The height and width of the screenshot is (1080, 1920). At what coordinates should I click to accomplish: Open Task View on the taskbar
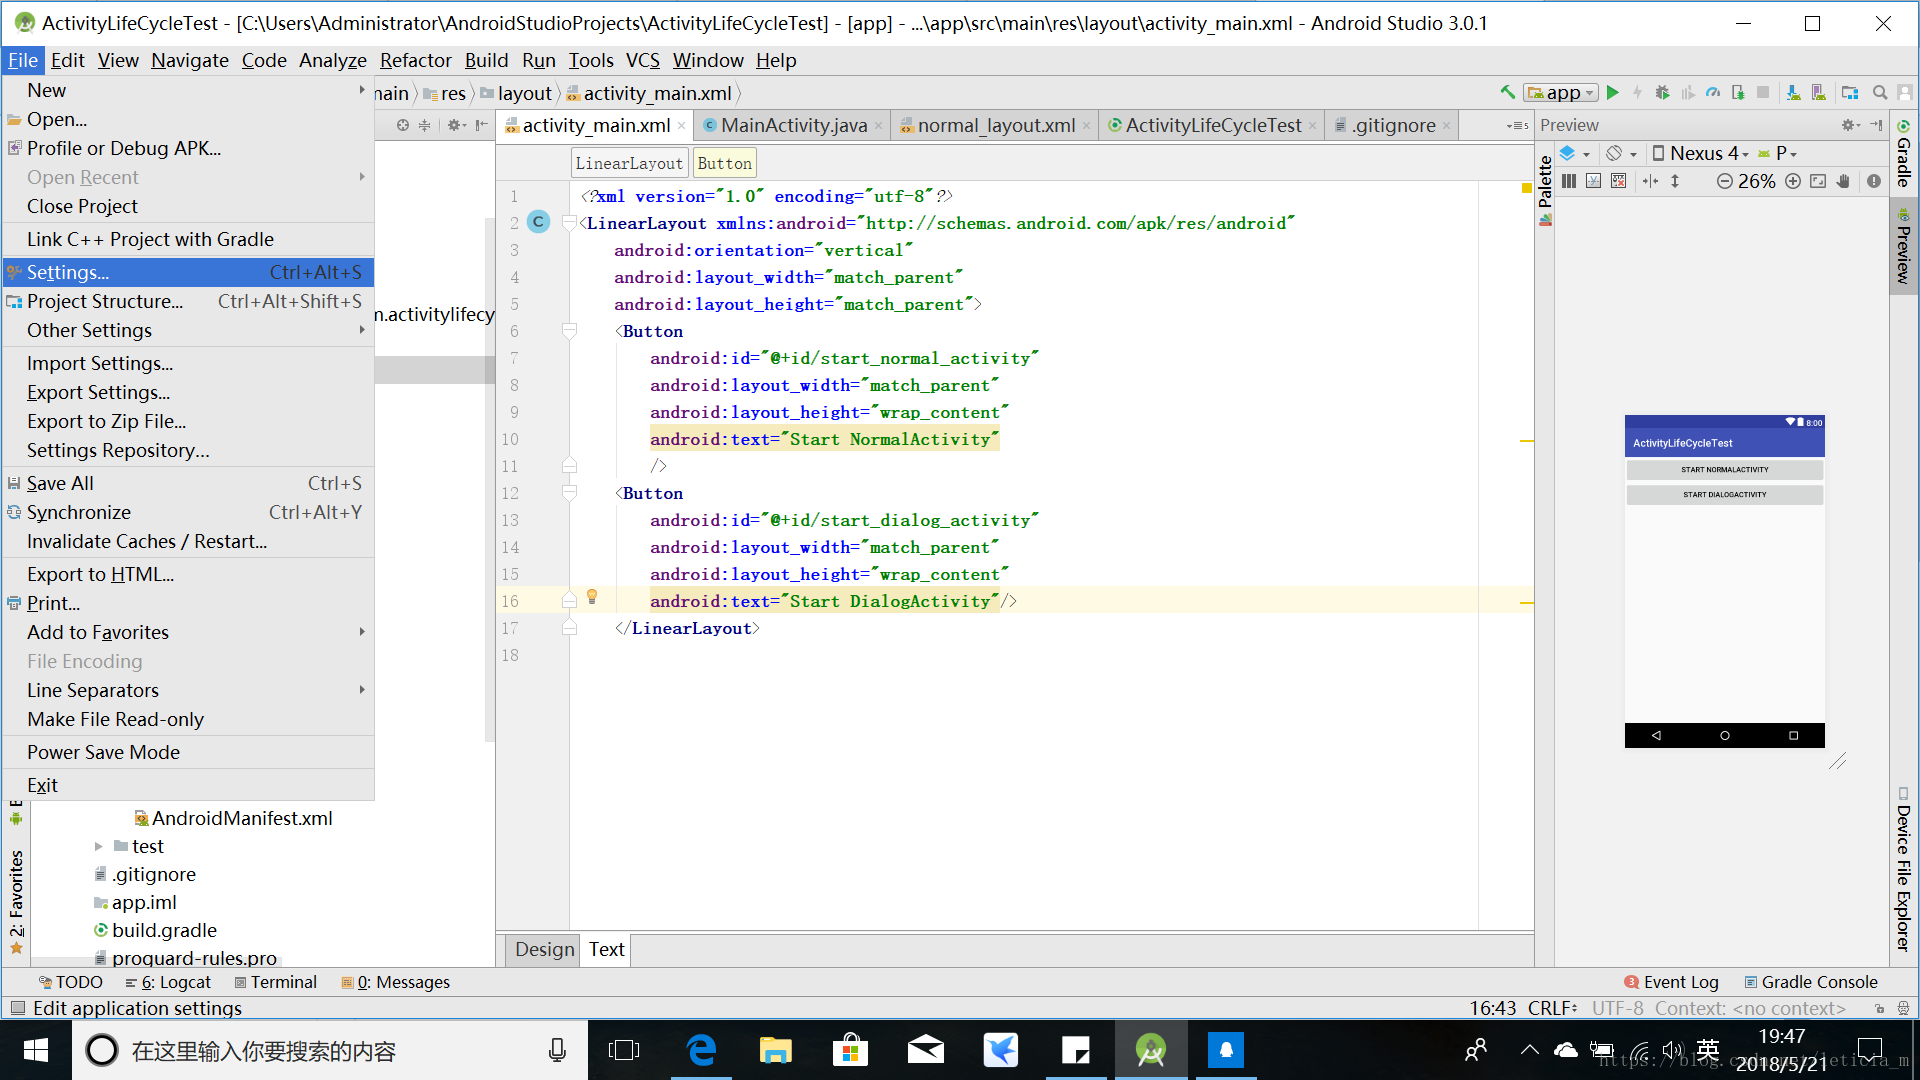click(x=624, y=1050)
